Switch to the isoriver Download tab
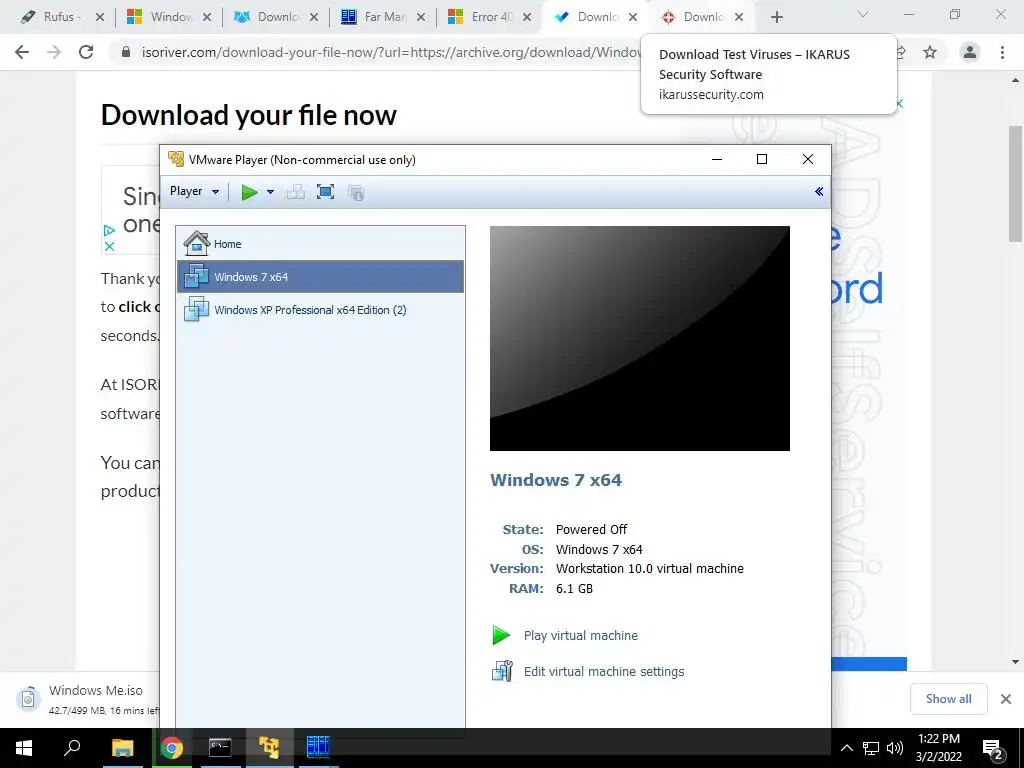Viewport: 1024px width, 768px height. coord(596,17)
